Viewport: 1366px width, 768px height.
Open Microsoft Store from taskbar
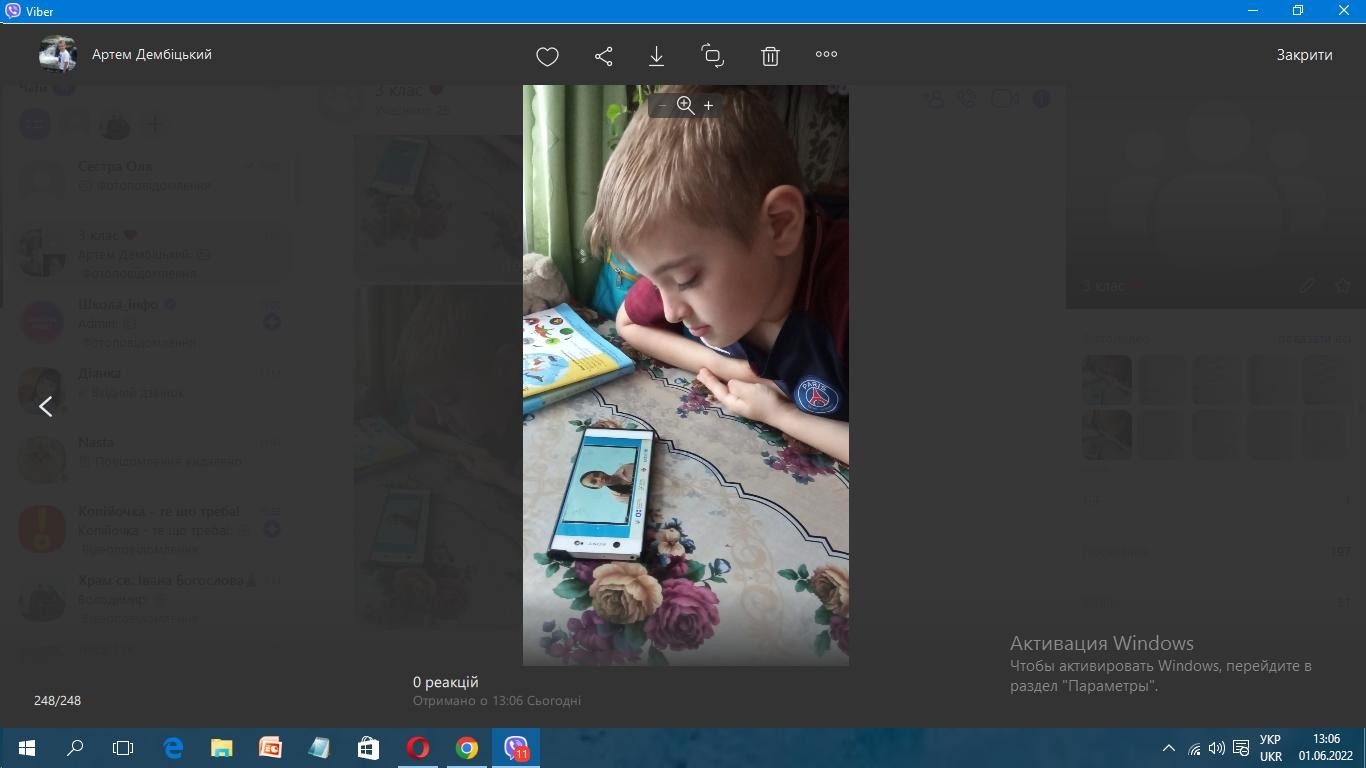point(368,748)
